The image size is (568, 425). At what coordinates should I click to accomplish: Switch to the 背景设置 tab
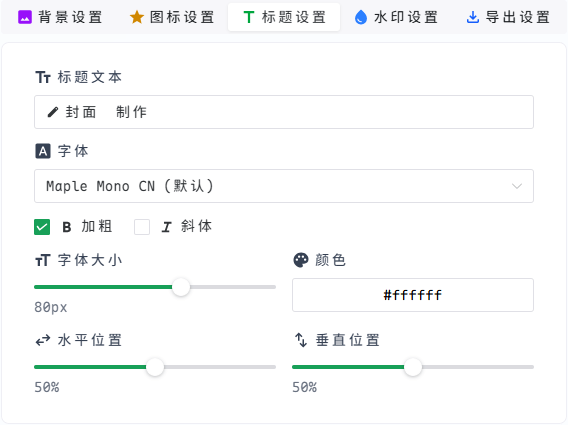pyautogui.click(x=60, y=17)
